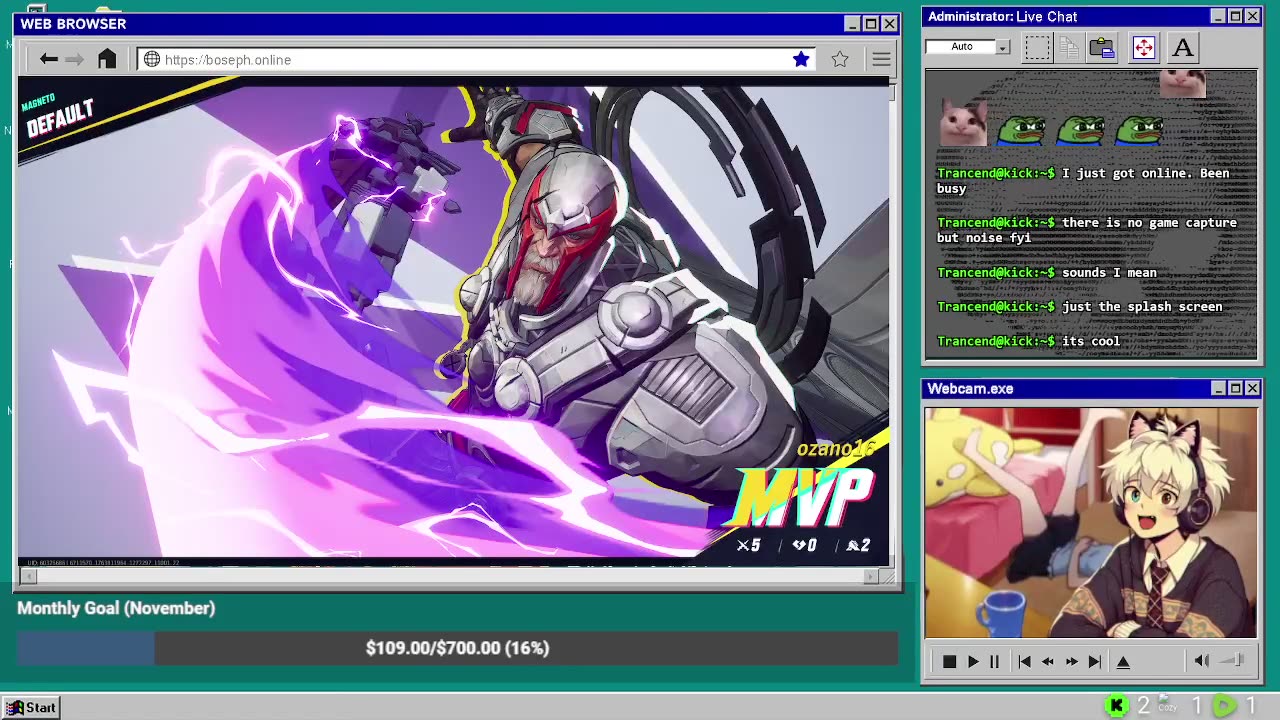The image size is (1280, 720).
Task: Mute audio with the speaker icon
Action: click(1202, 661)
